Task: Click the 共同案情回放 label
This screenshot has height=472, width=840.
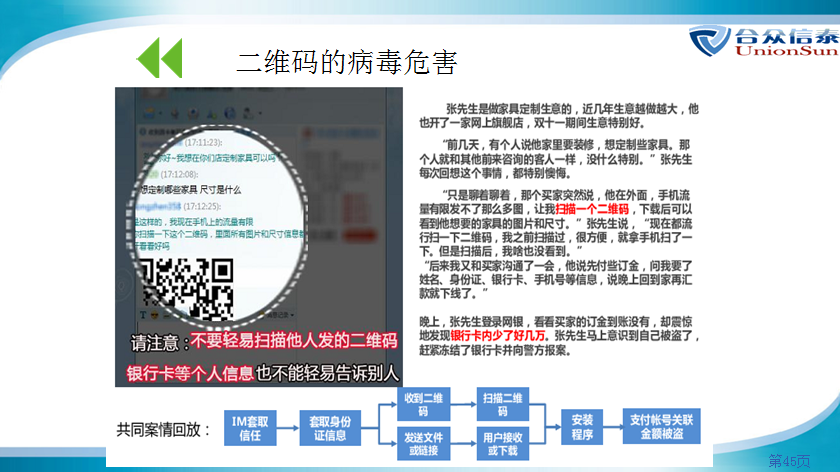Action: [x=163, y=429]
